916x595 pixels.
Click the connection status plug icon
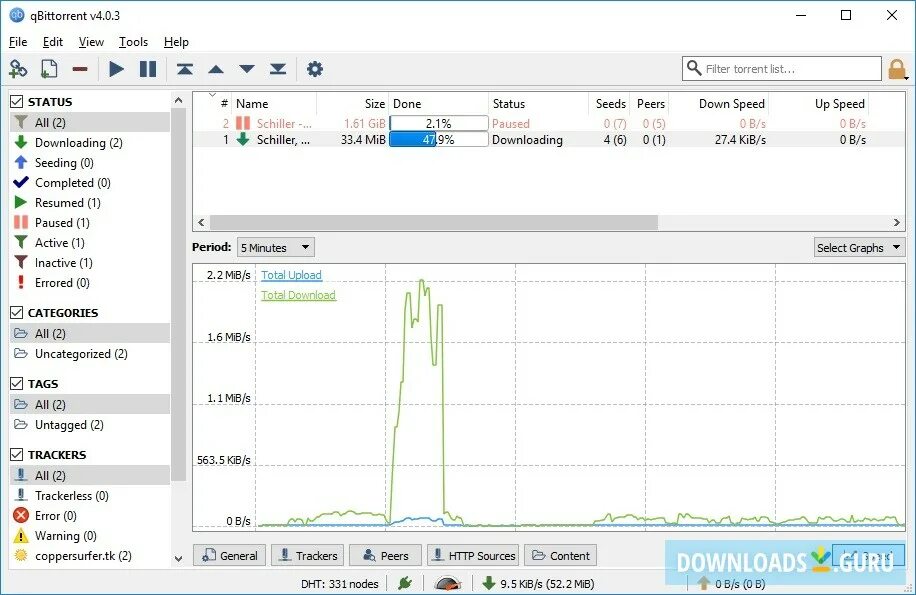[x=405, y=583]
